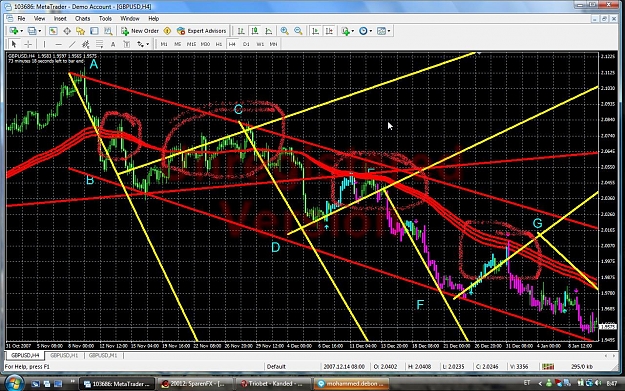Toggle Auto Scroll on the chart
625x391 pixels.
(315, 31)
